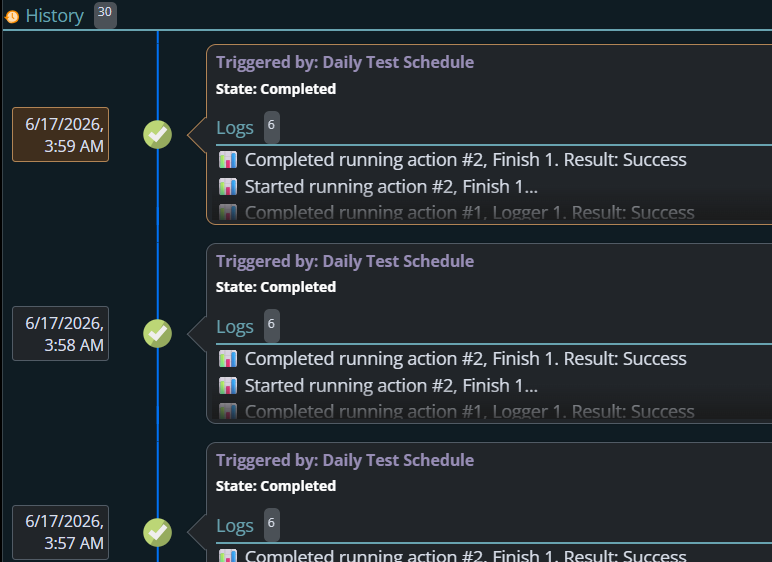This screenshot has width=772, height=562.
Task: Open first Triggered by: Daily Test Schedule link
Action: 345,62
